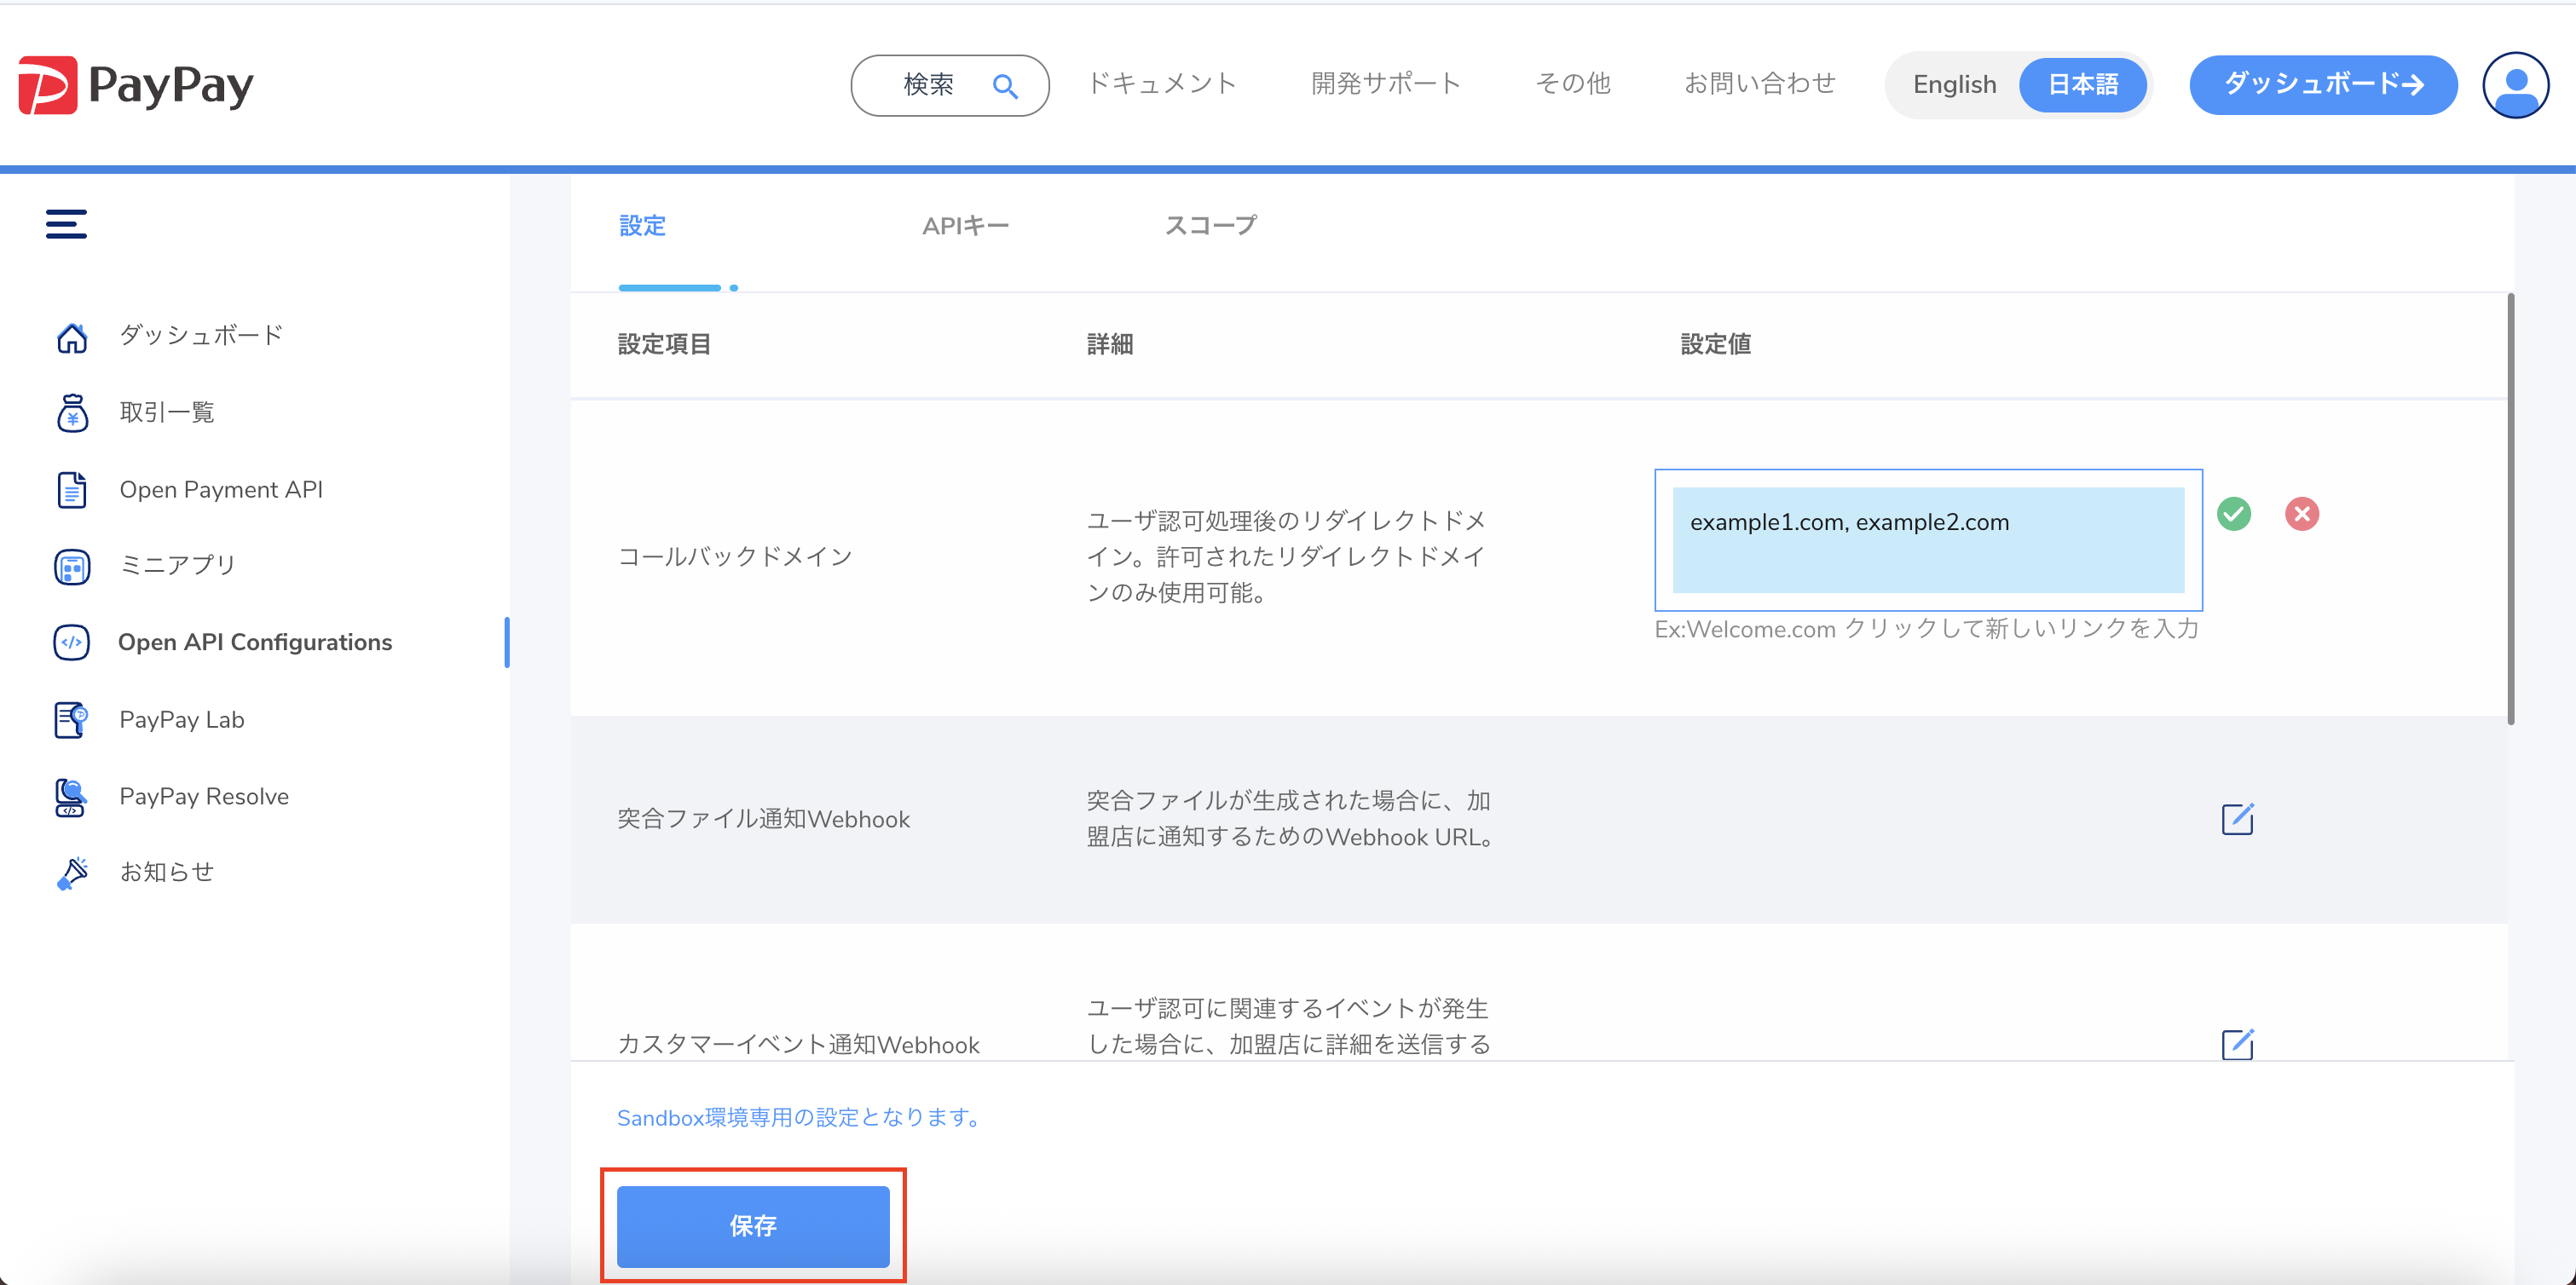Go to ダッシュボード in sidebar
2576x1285 pixels.
[x=202, y=335]
